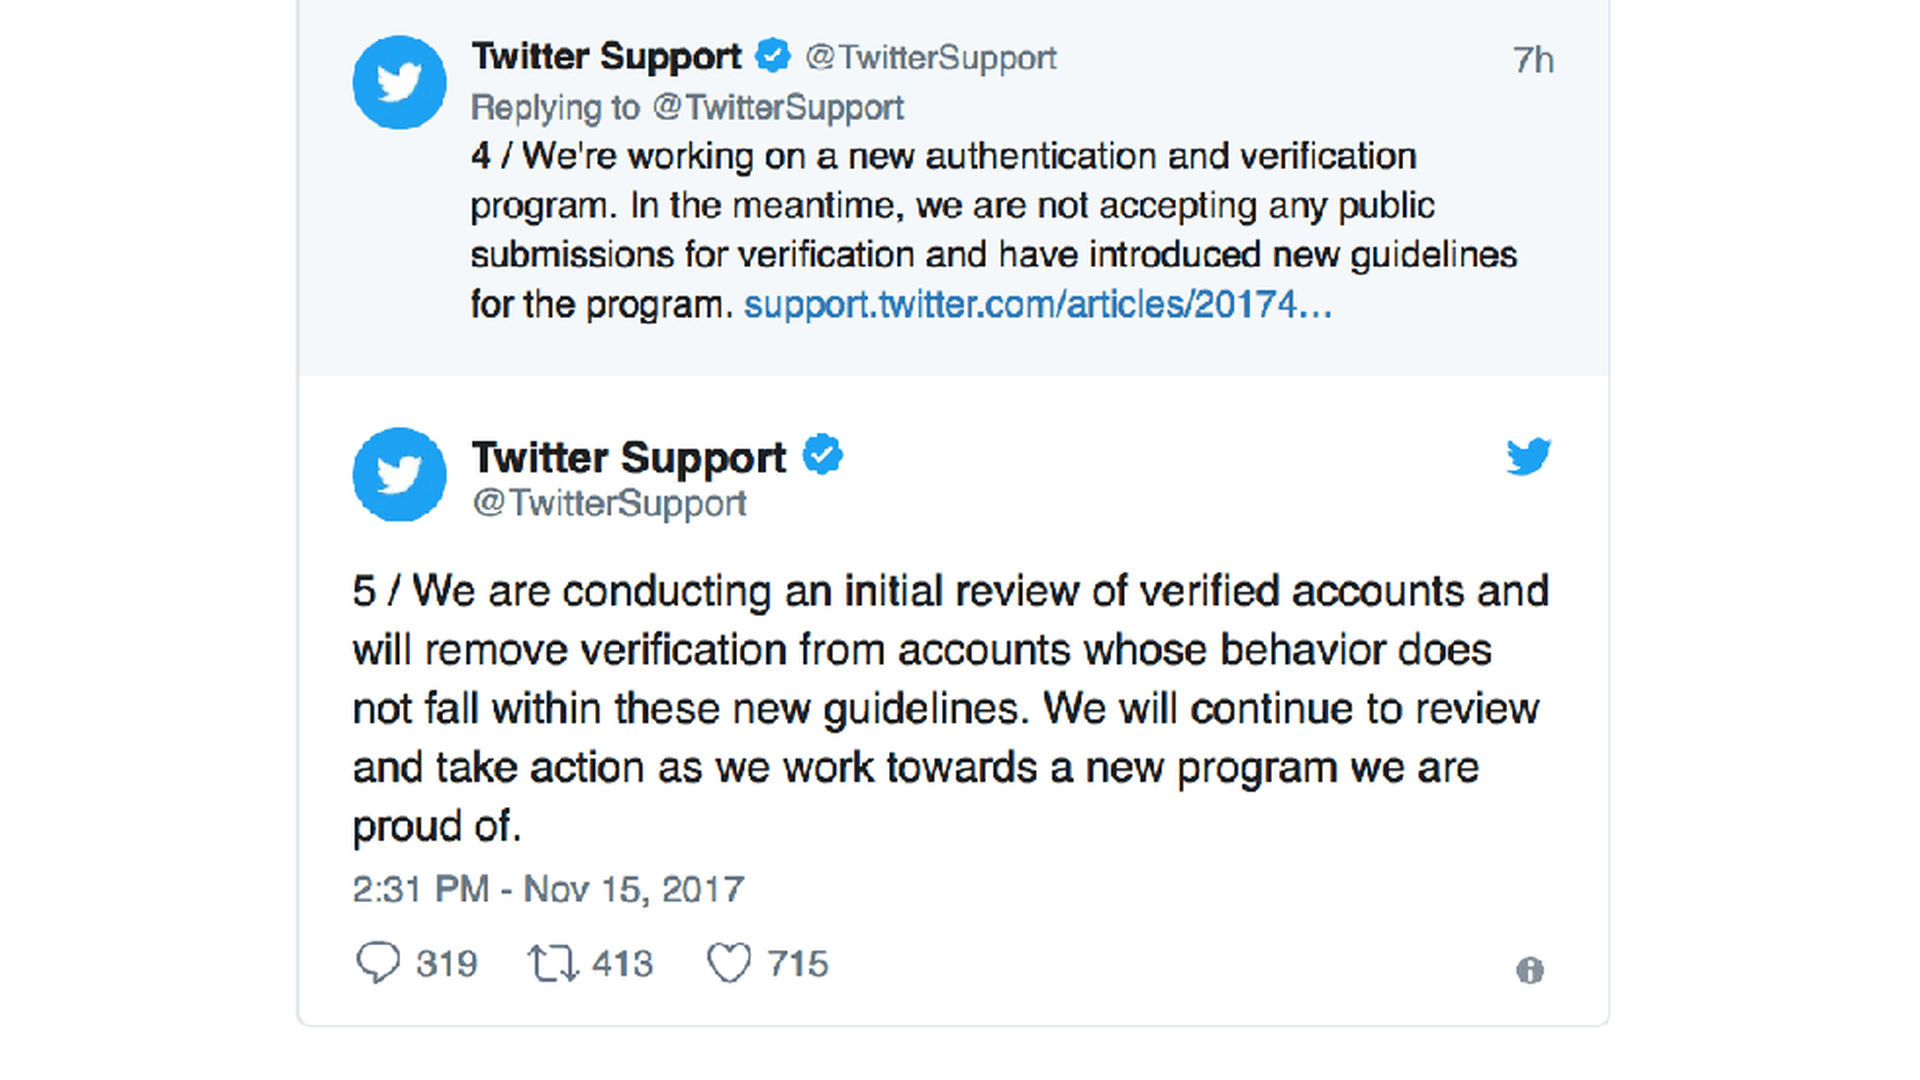Open the '2:31 PM - Nov 15, 2017' timestamp
The image size is (1920, 1080).
point(548,889)
